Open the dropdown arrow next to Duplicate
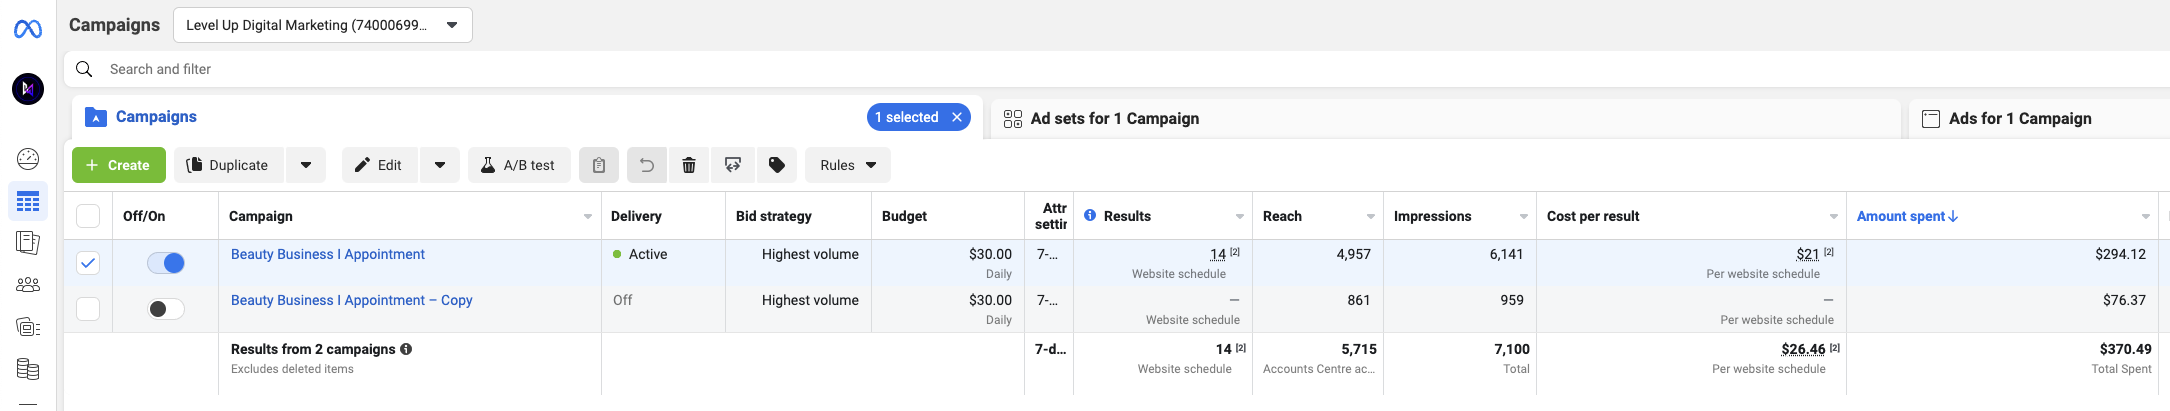The image size is (2170, 411). (x=306, y=165)
